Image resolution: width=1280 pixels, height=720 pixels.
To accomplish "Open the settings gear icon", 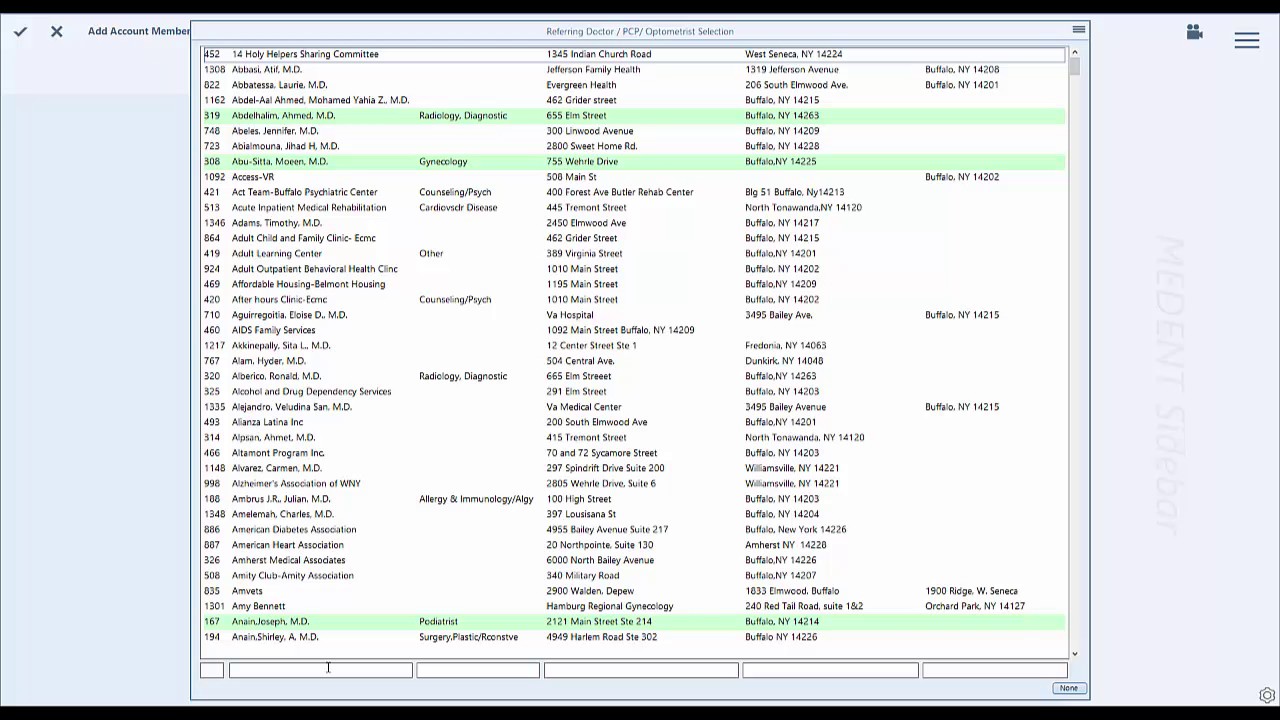I will (x=1267, y=695).
